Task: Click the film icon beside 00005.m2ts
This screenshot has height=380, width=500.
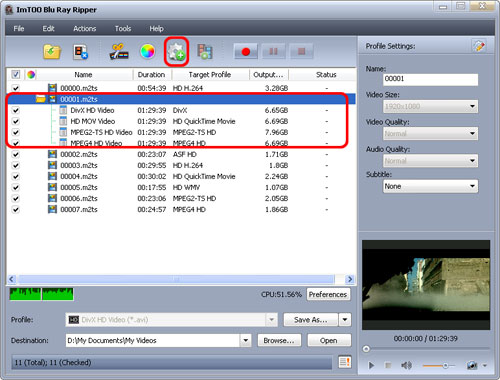Action: 52,187
